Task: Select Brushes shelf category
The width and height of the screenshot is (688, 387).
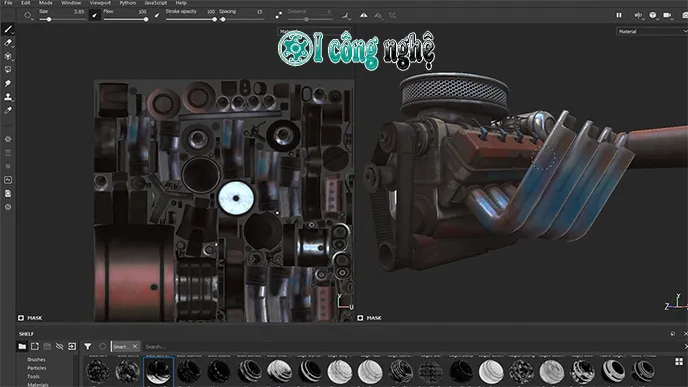Action: tap(36, 359)
